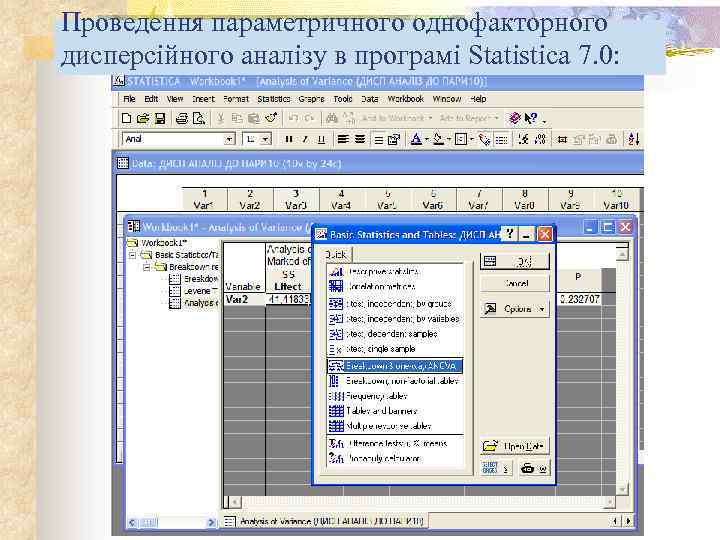Open the fill color dropdown arrow
This screenshot has width=720, height=540.
click(x=449, y=139)
